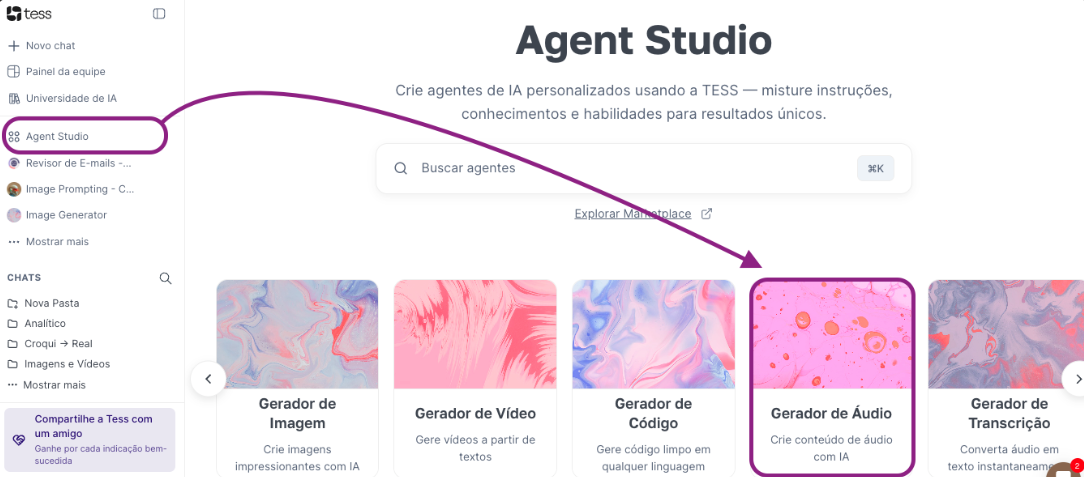Open Painel da equipe
The width and height of the screenshot is (1084, 477).
coord(57,72)
